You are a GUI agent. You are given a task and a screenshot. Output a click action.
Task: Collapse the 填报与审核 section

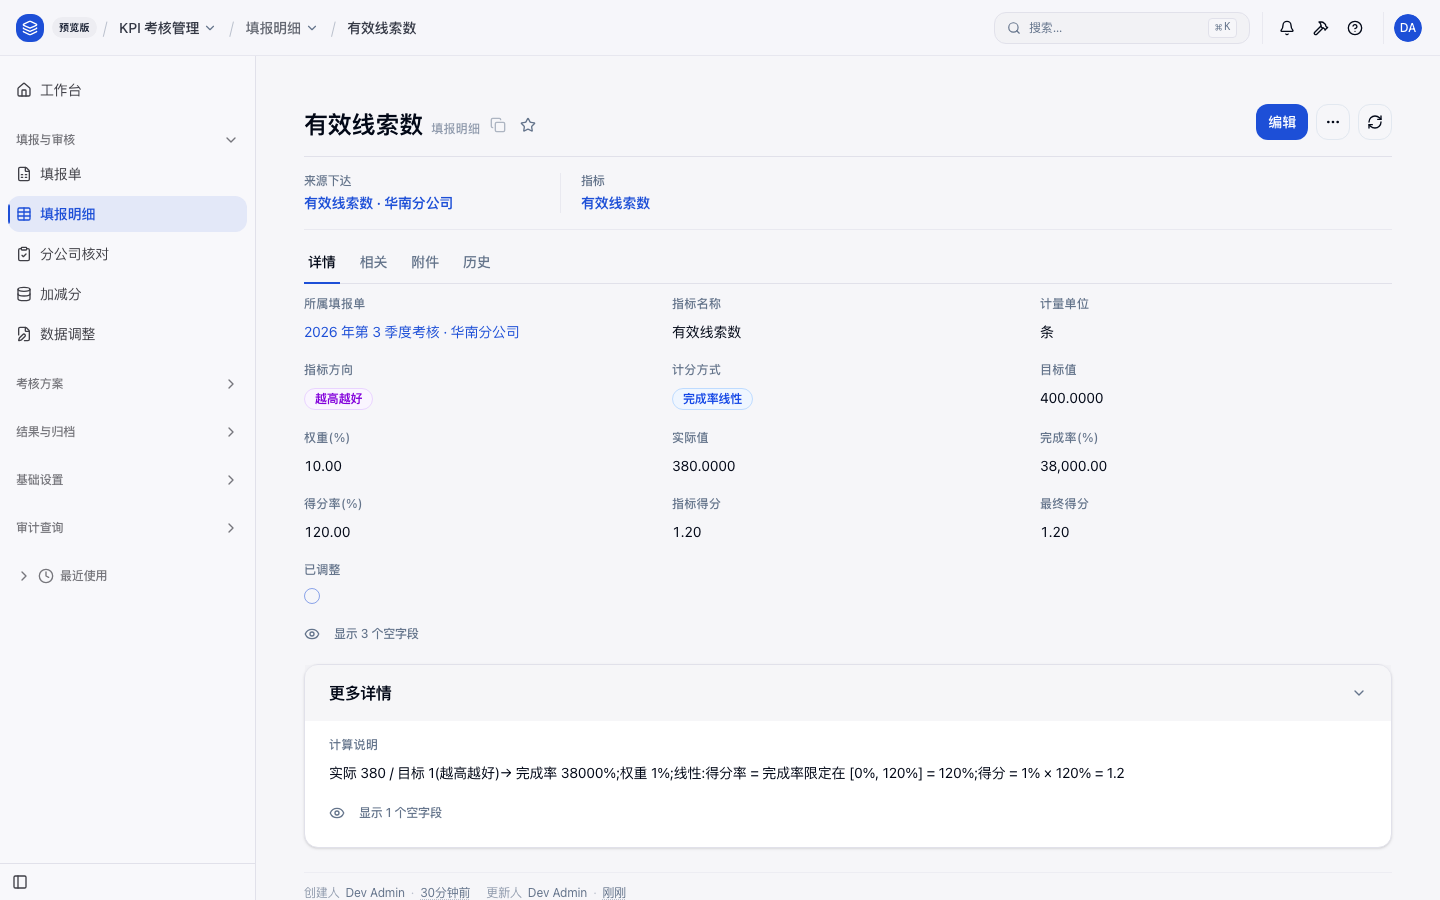click(x=127, y=140)
